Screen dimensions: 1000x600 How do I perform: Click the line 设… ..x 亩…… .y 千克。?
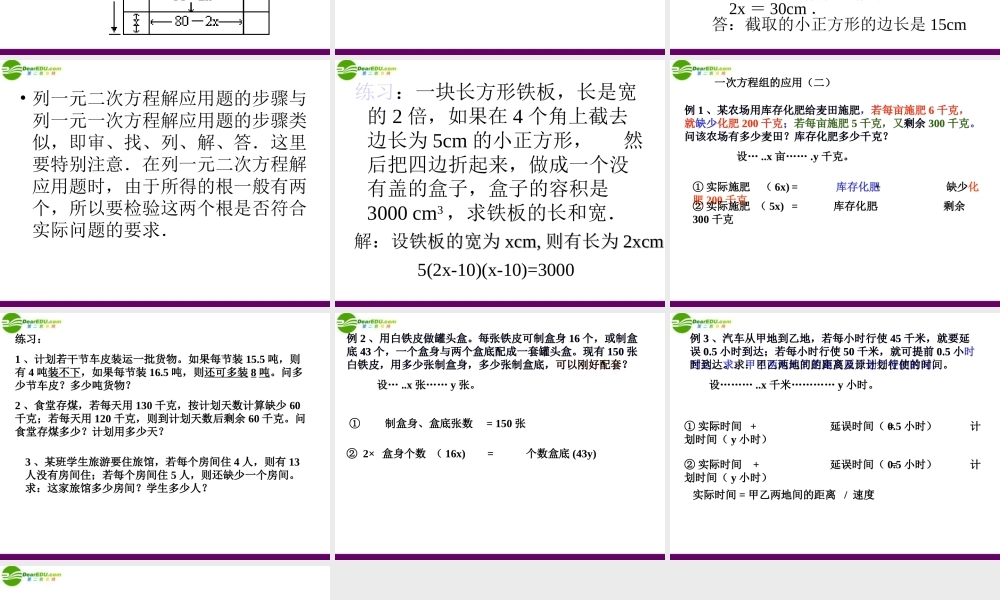(x=793, y=156)
